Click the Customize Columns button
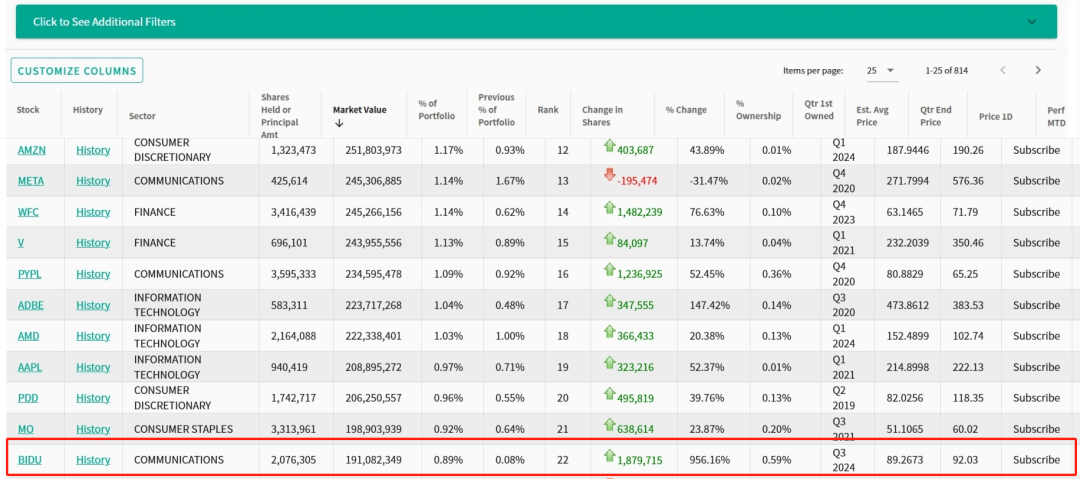Screen dimensions: 1080x479 point(77,71)
